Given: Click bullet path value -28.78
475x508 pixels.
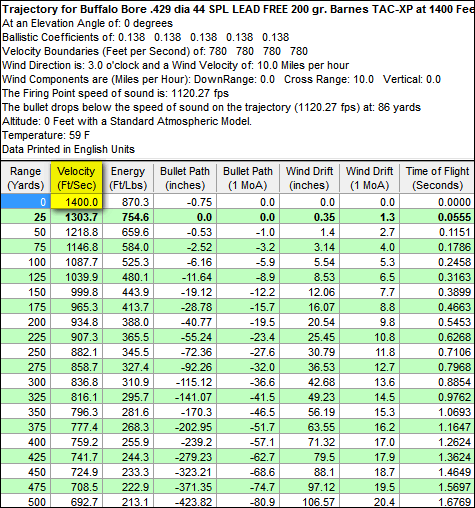Looking at the screenshot, I should tap(185, 307).
